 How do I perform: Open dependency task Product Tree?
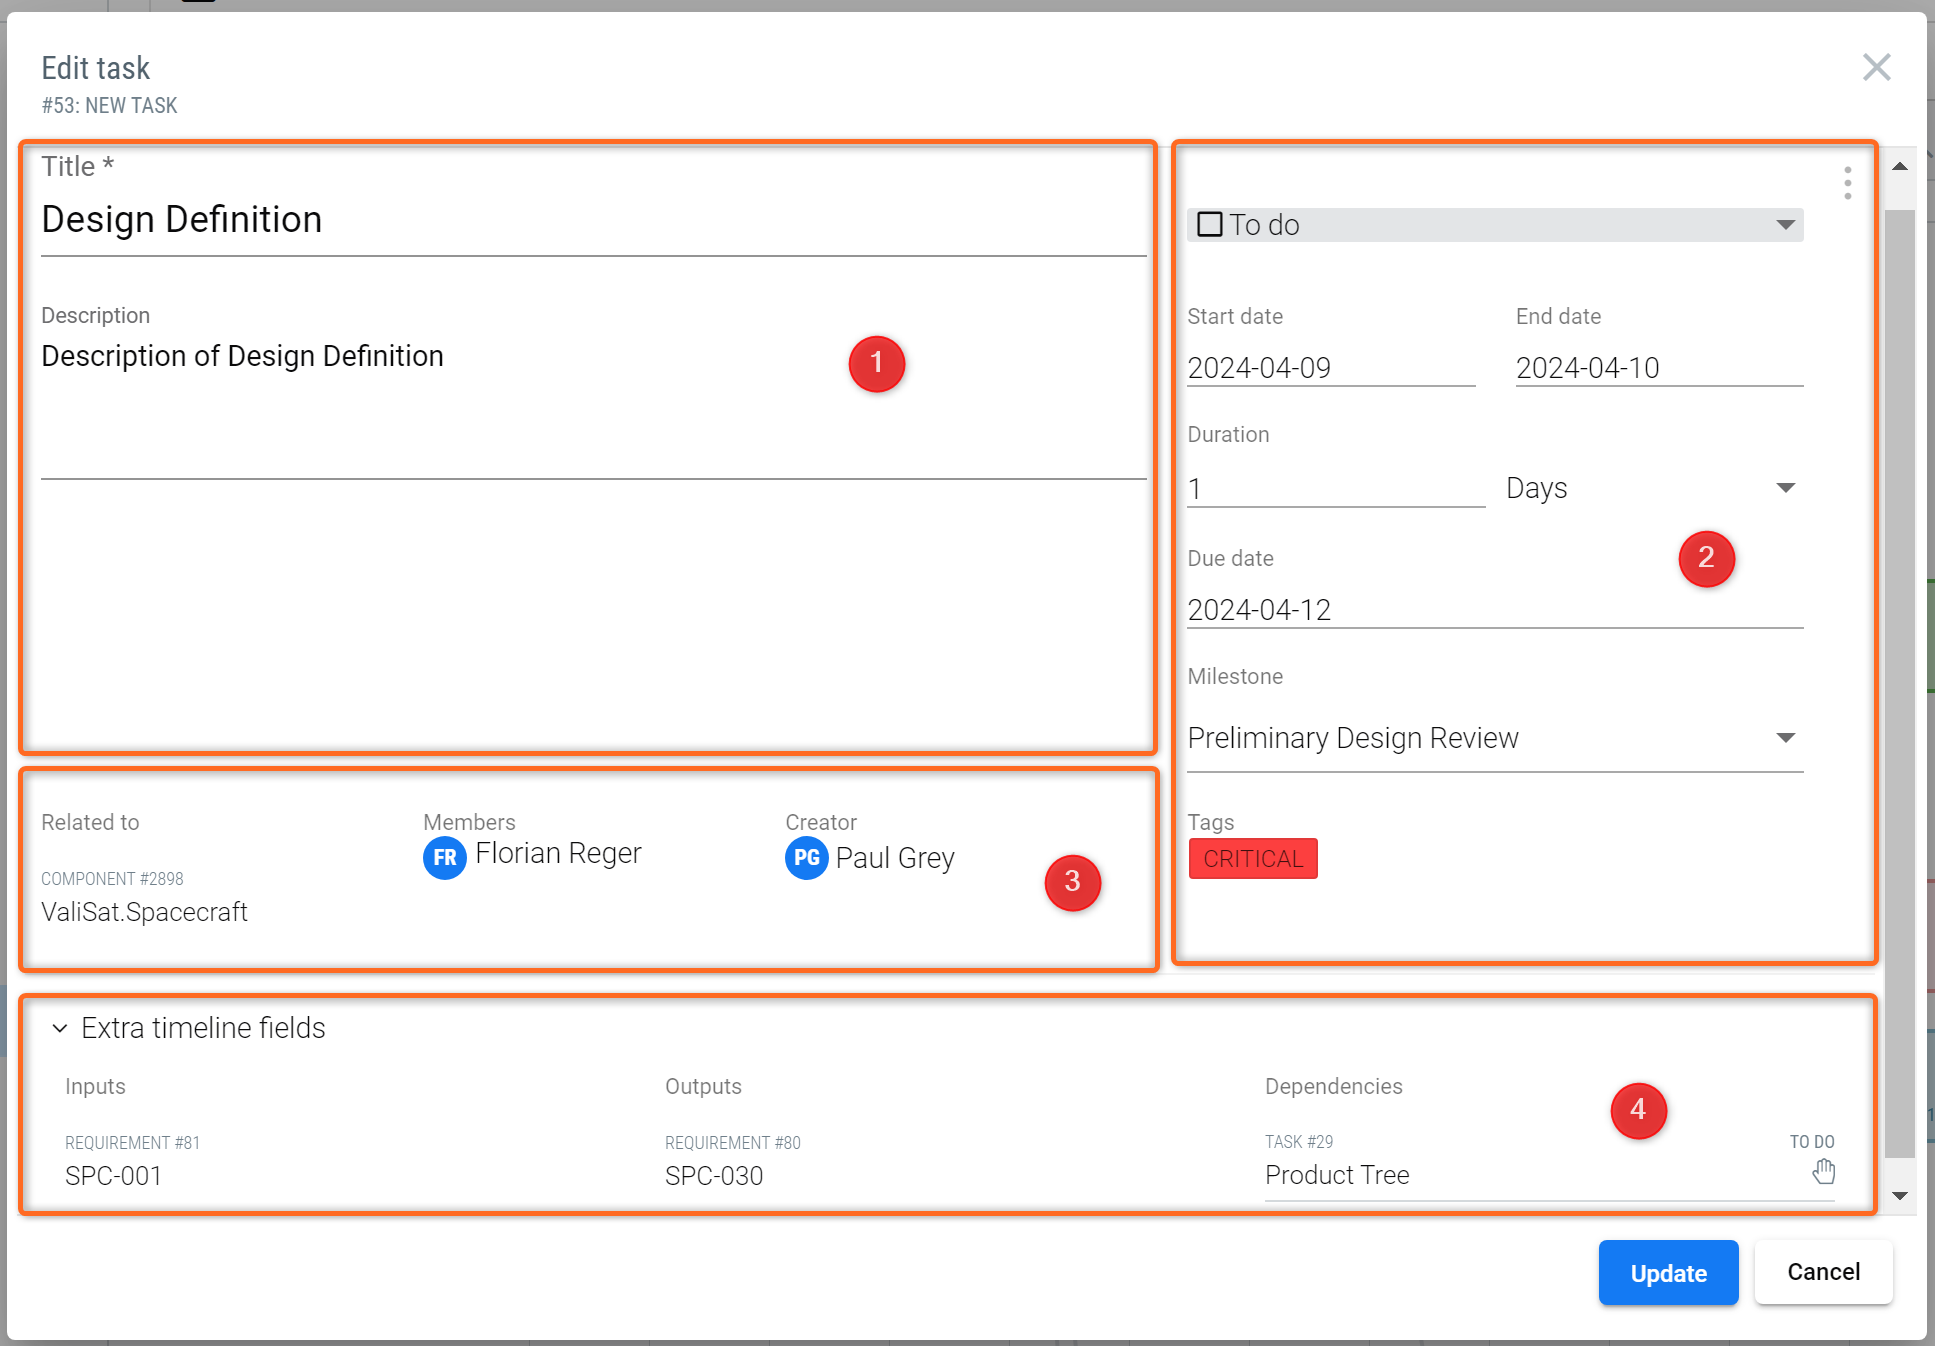coord(1337,1175)
